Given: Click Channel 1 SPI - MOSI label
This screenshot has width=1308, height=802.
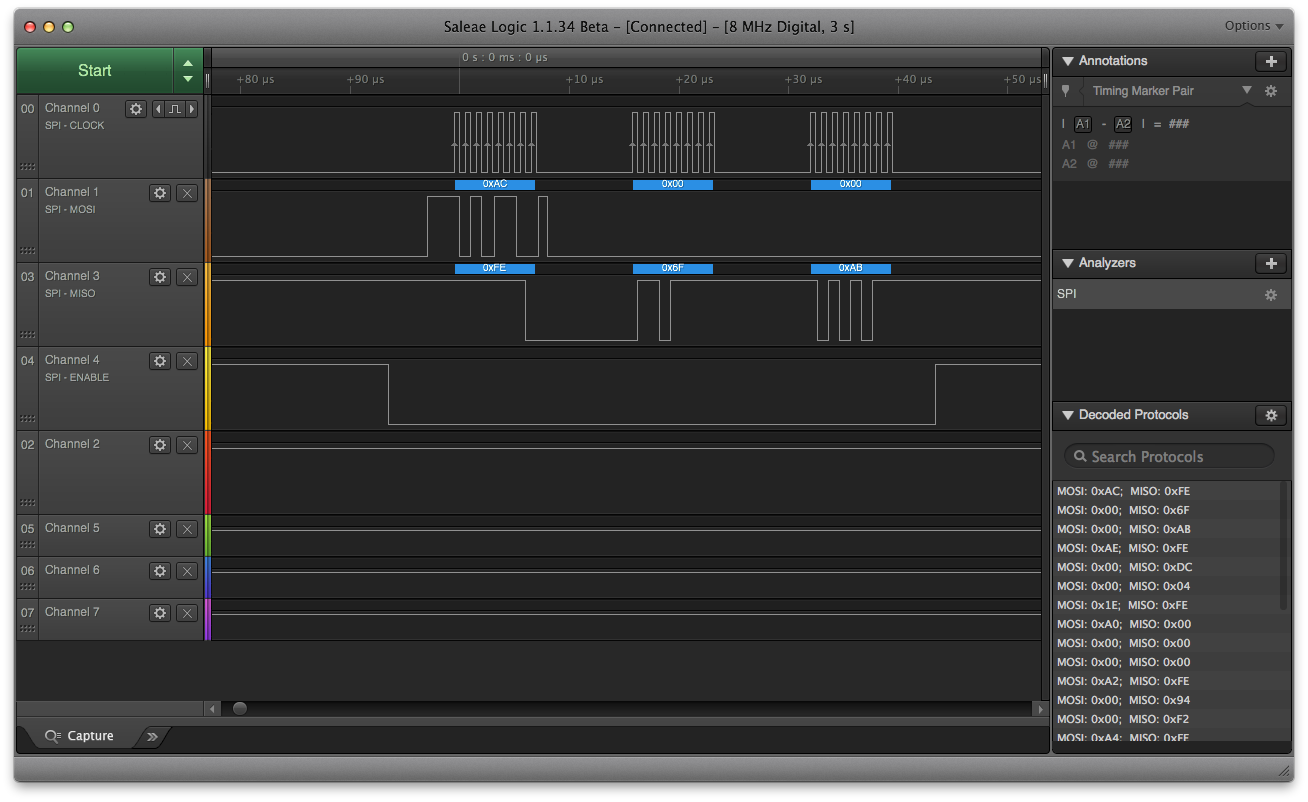Looking at the screenshot, I should click(70, 210).
